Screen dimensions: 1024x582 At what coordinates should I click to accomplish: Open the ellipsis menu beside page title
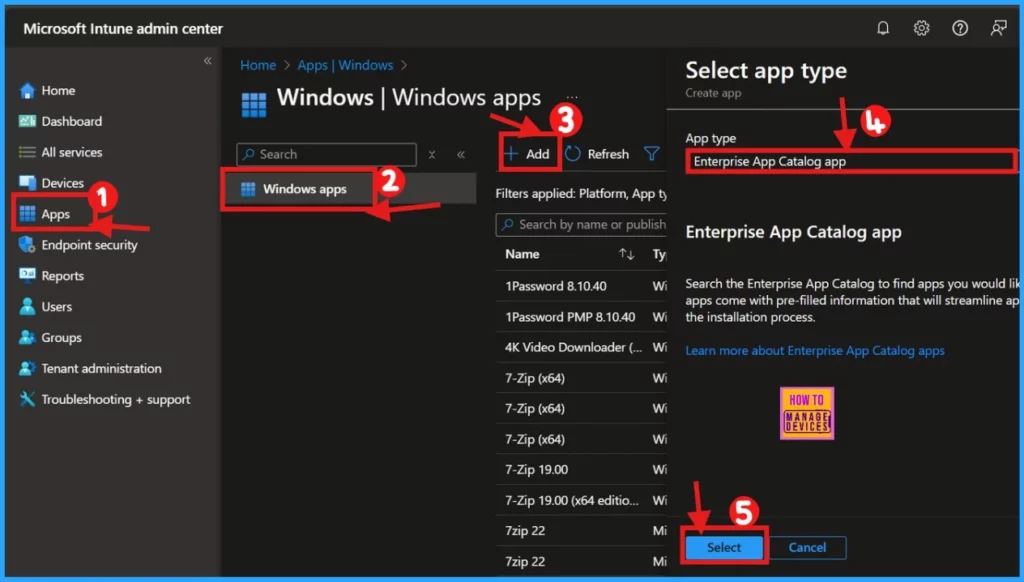[571, 97]
